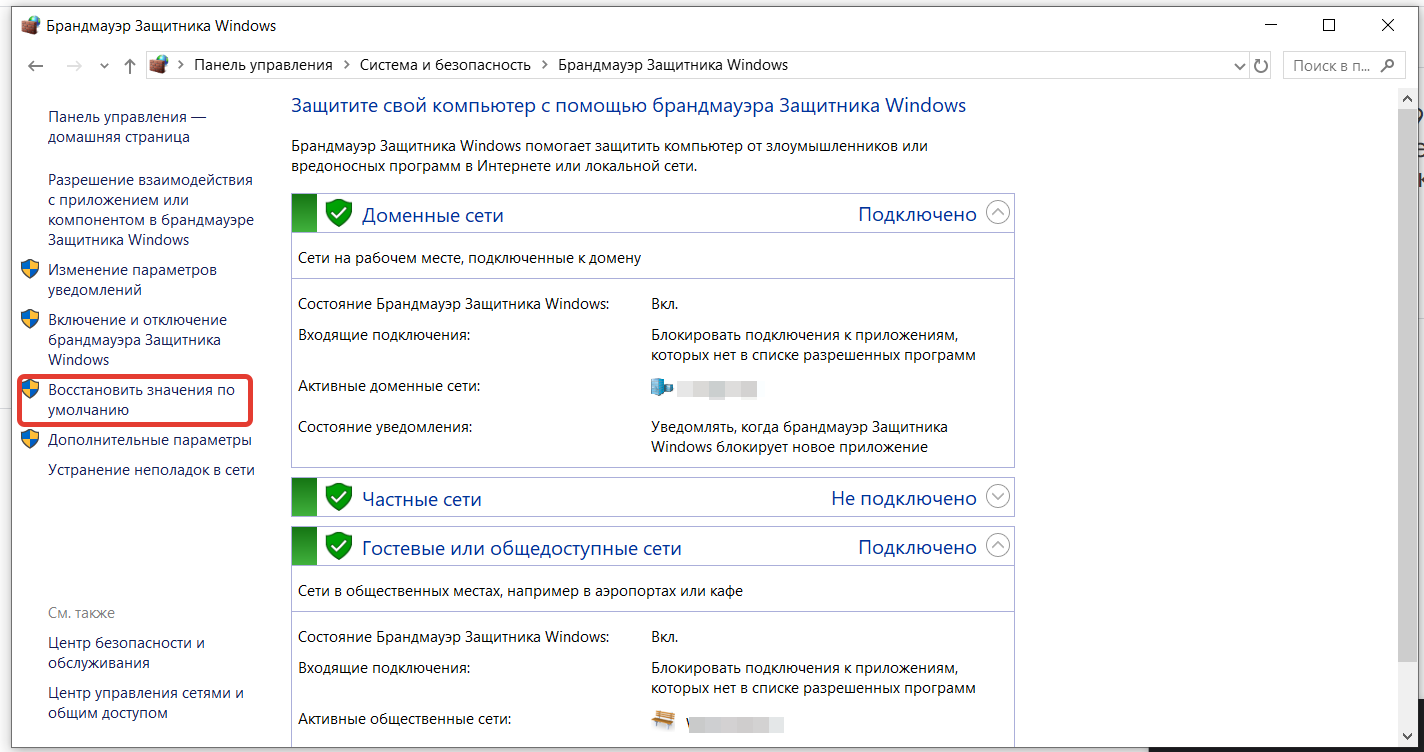Click shield icon beside 'Включение и отключение'

click(x=30, y=319)
